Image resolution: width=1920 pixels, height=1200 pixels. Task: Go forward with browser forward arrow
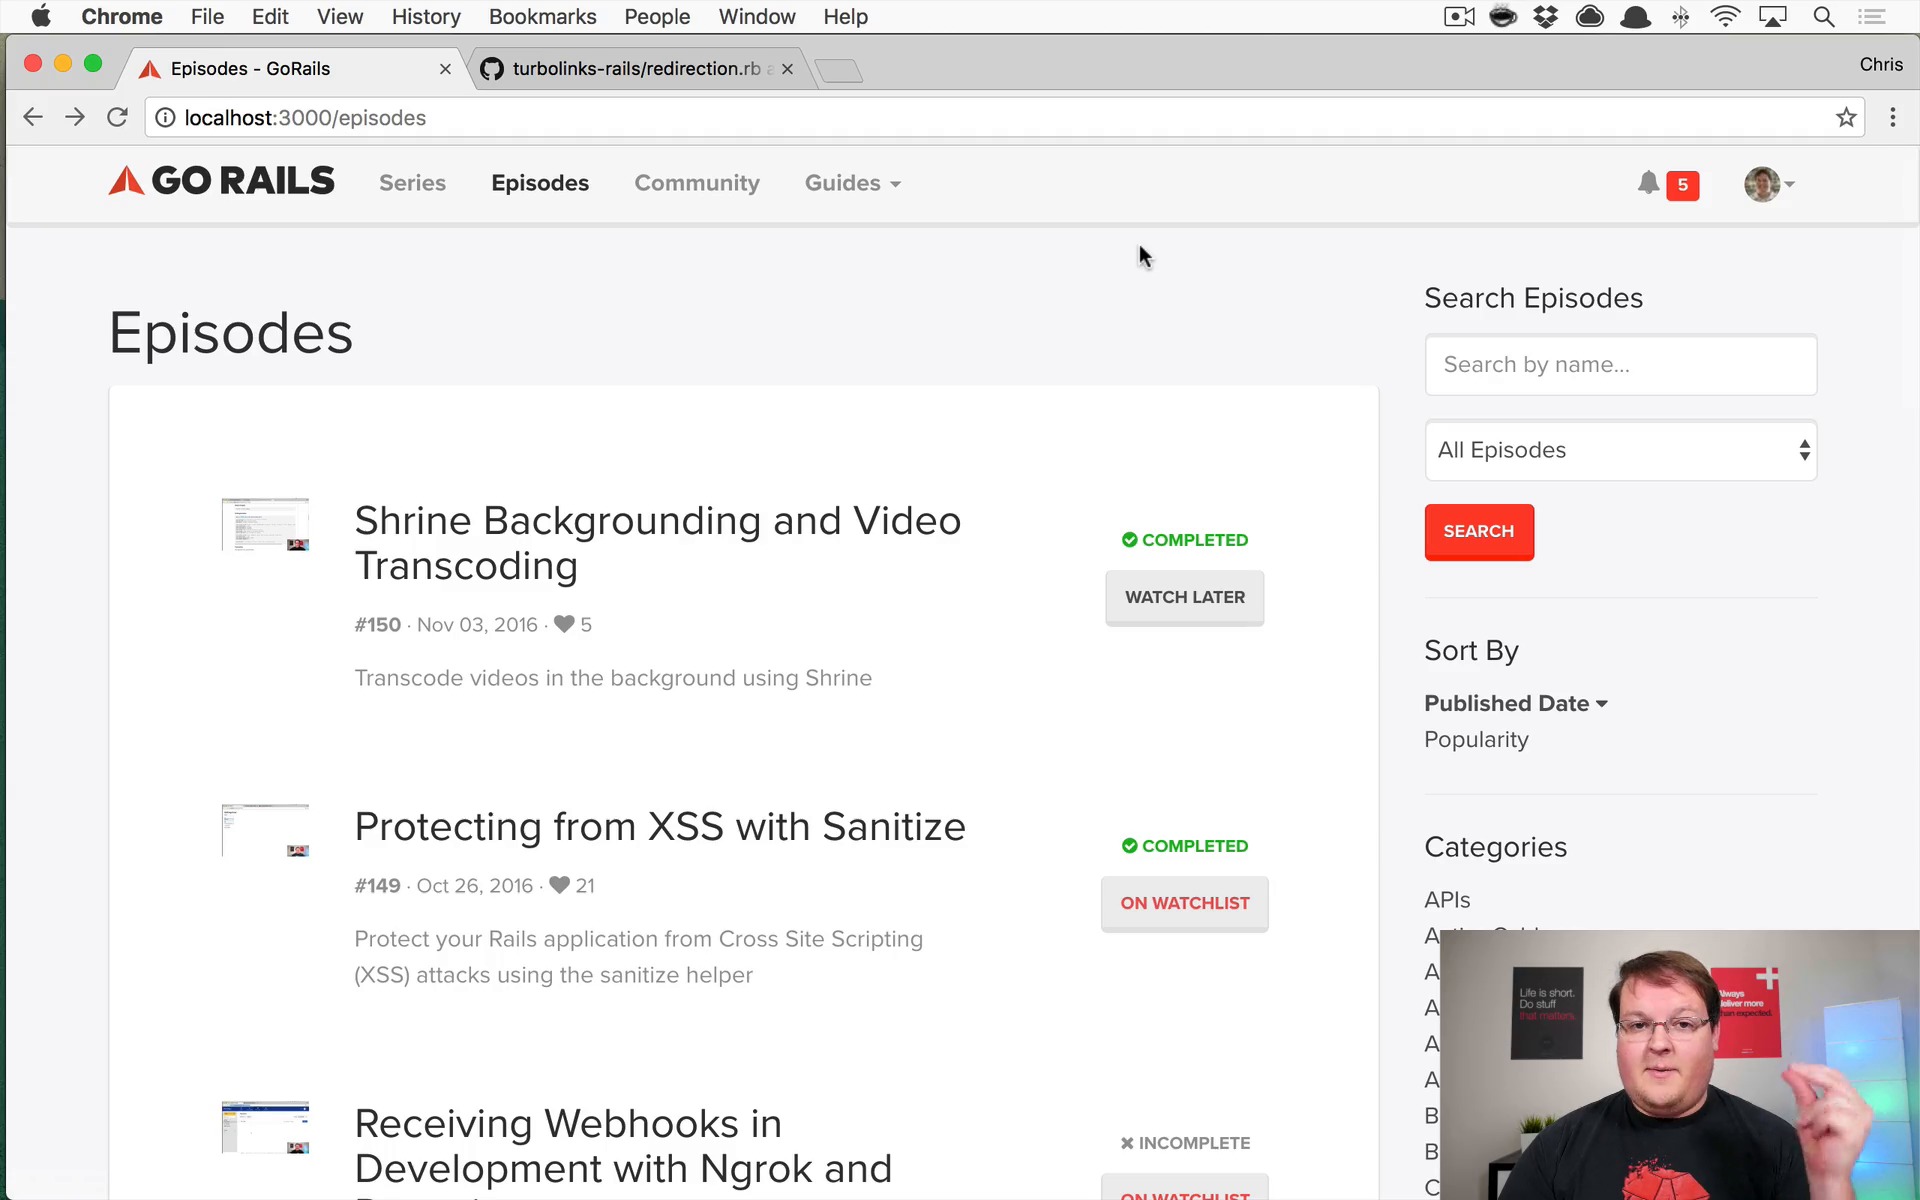point(75,117)
